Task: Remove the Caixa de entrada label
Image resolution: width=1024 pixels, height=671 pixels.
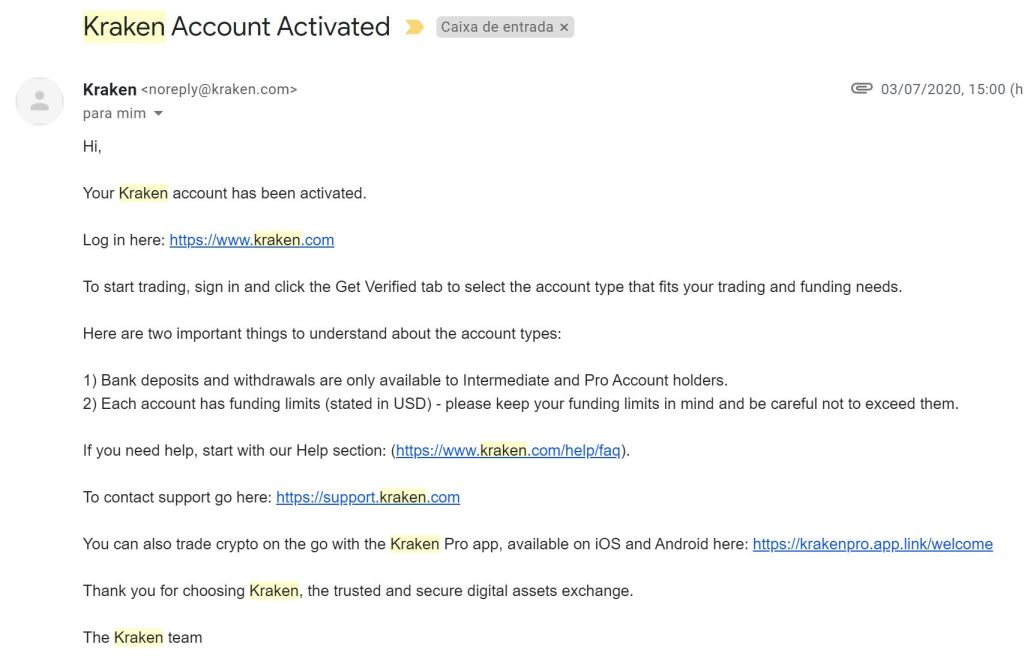Action: click(564, 28)
